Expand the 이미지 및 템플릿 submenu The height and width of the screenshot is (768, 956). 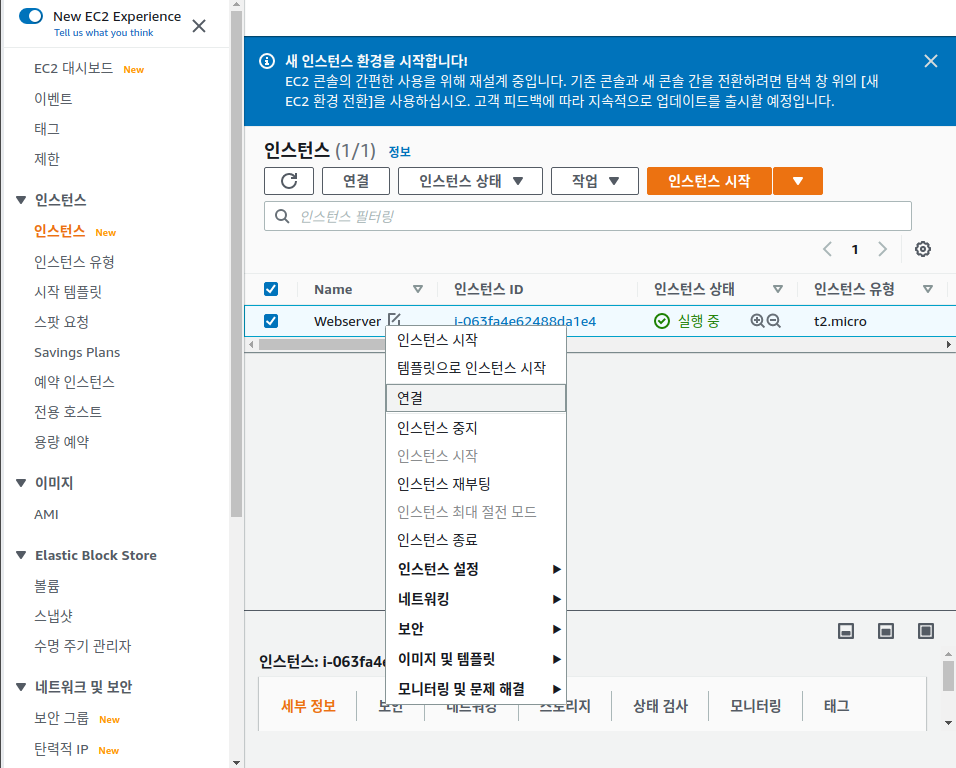tap(476, 659)
